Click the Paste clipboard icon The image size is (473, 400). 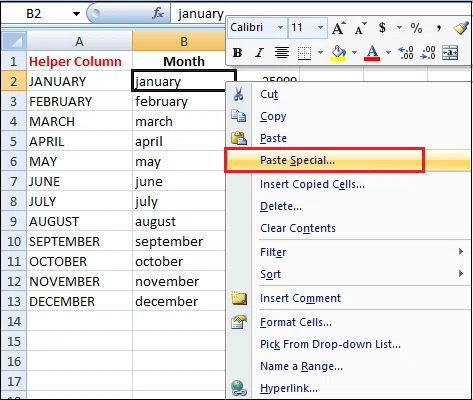coord(239,138)
